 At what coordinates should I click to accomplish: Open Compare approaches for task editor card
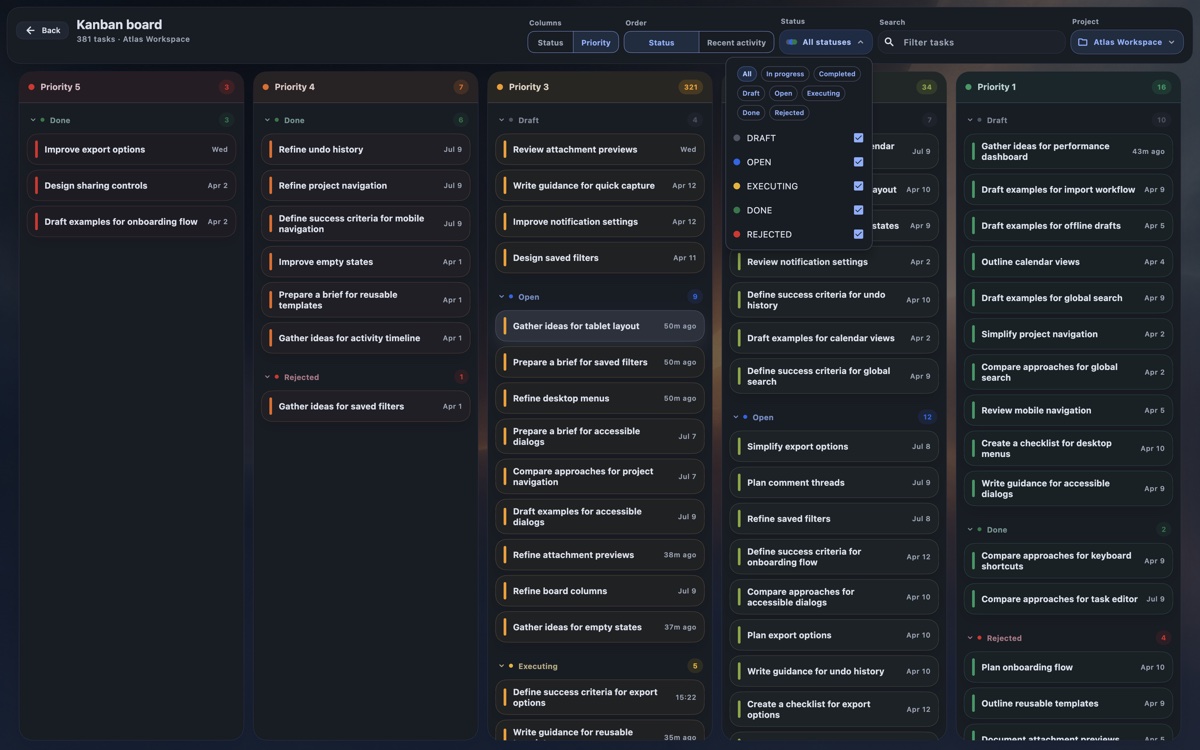1068,599
